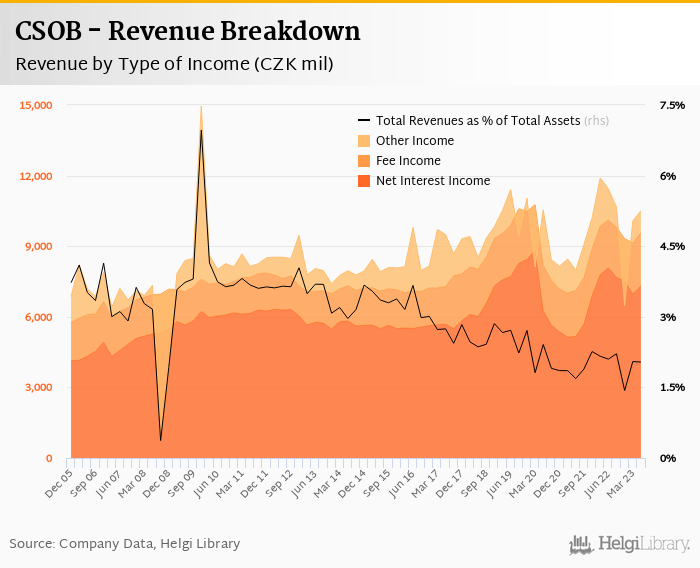The height and width of the screenshot is (568, 700).
Task: Click the 'Sep 18' x-axis label
Action: 475,484
